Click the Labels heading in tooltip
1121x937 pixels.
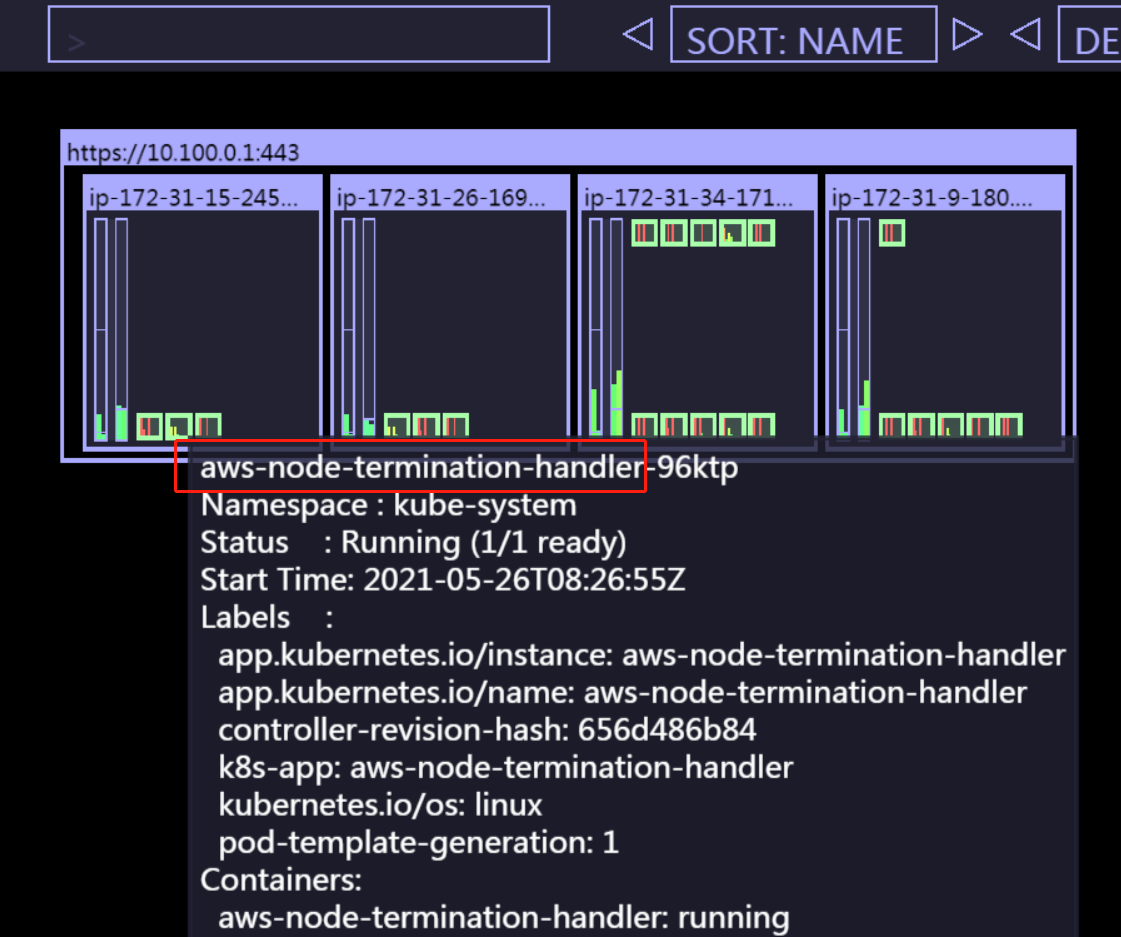[x=266, y=618]
